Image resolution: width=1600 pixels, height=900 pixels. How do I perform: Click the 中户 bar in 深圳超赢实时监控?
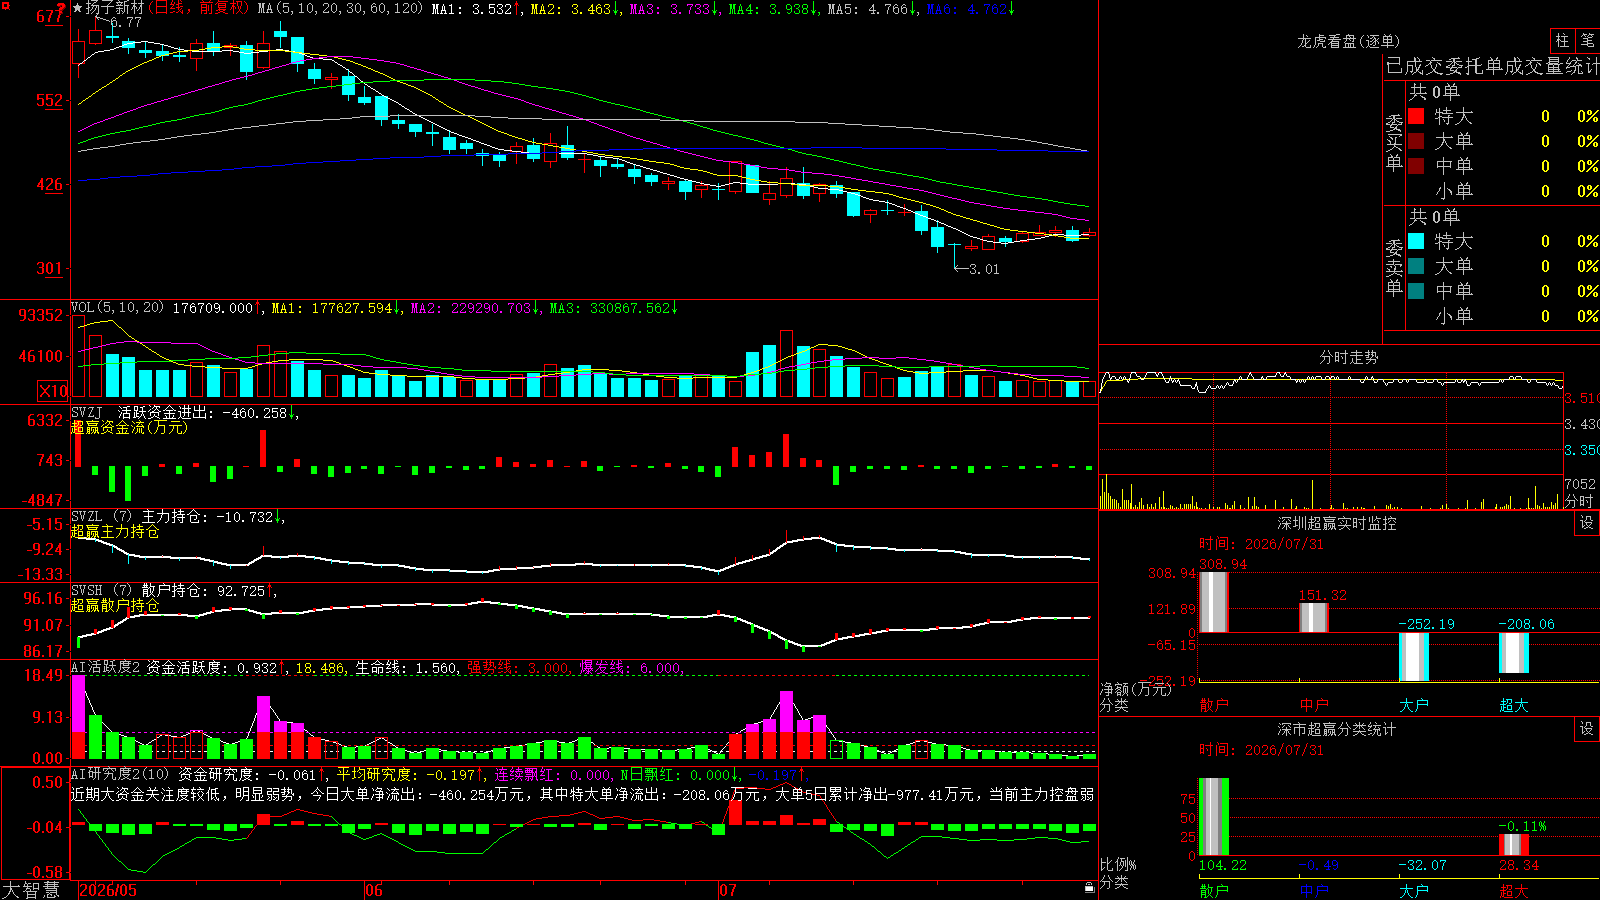[1314, 617]
